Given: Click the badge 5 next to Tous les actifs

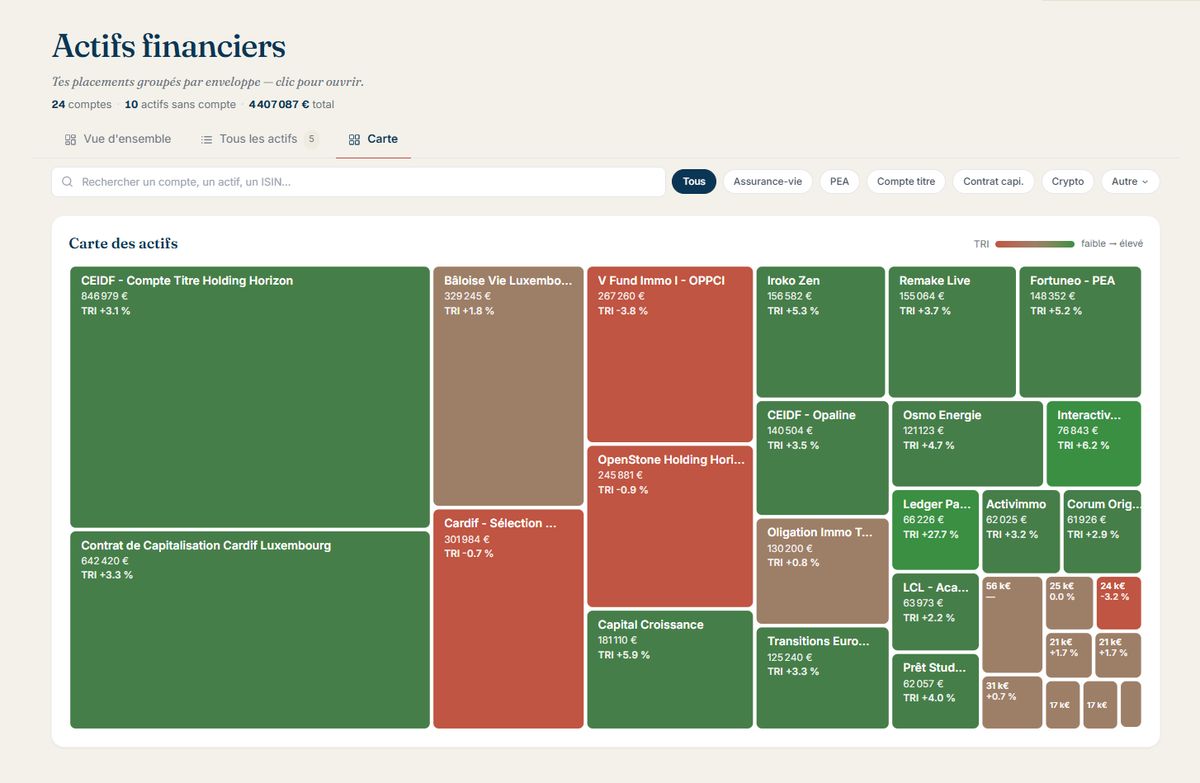Looking at the screenshot, I should 311,139.
